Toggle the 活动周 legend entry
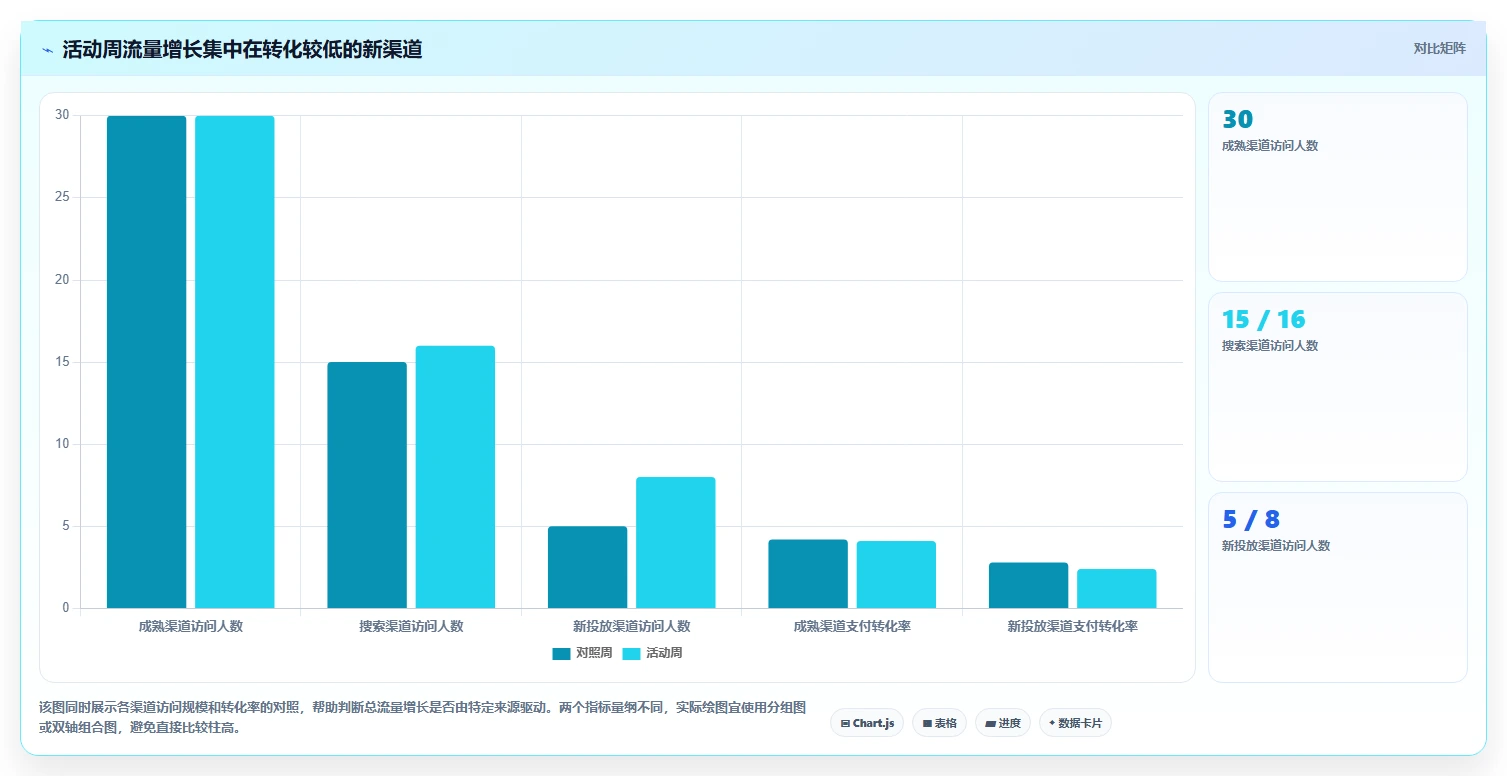The width and height of the screenshot is (1507, 776). 652,653
